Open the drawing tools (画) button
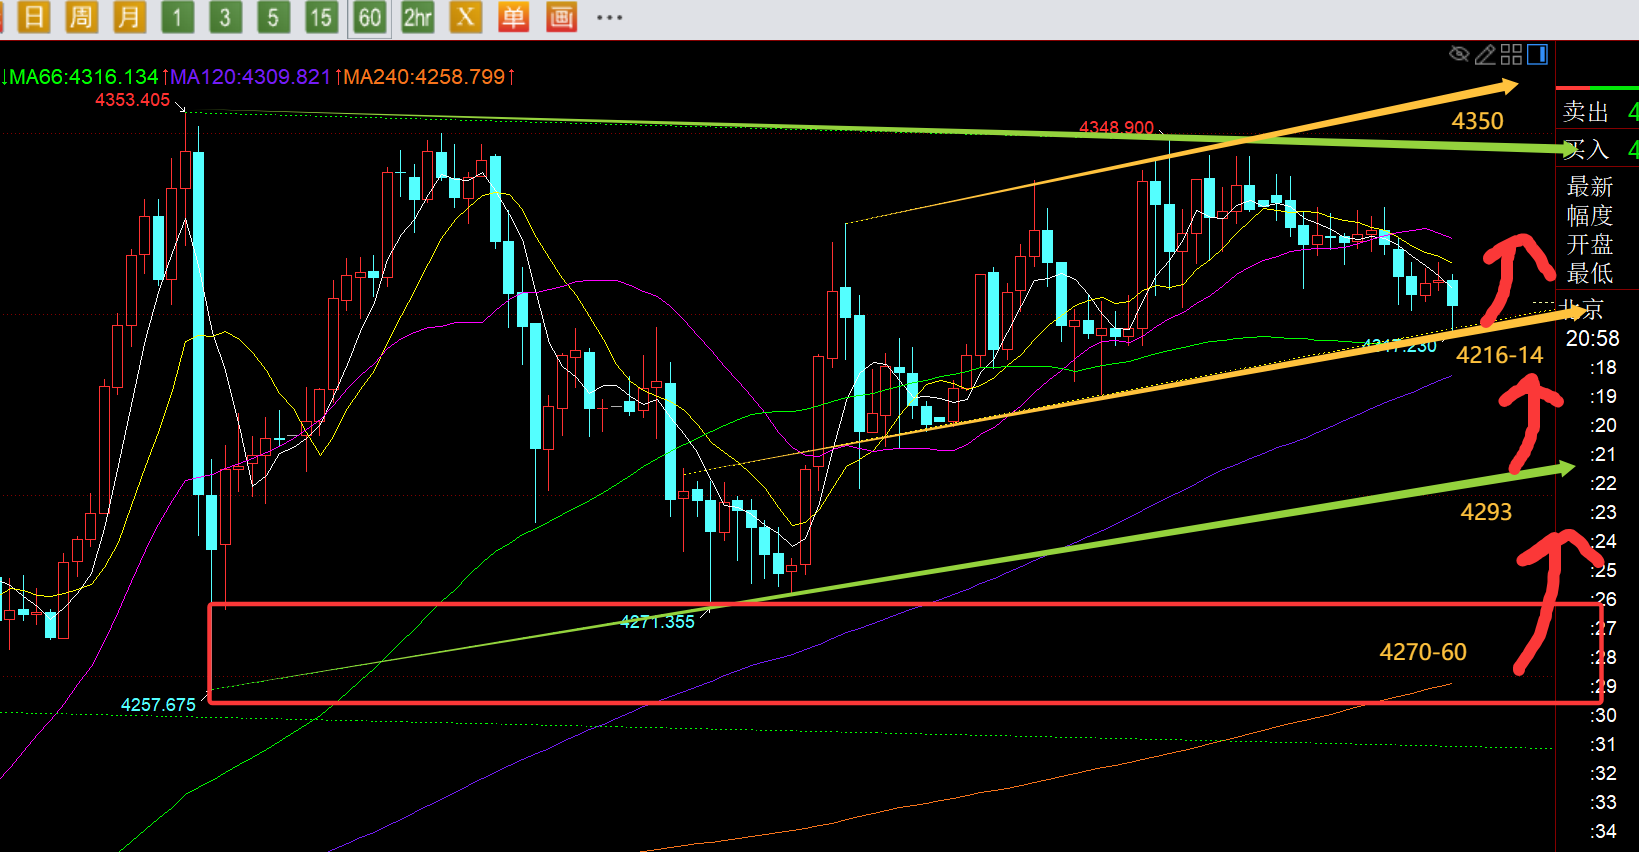The height and width of the screenshot is (852, 1639). coord(561,17)
